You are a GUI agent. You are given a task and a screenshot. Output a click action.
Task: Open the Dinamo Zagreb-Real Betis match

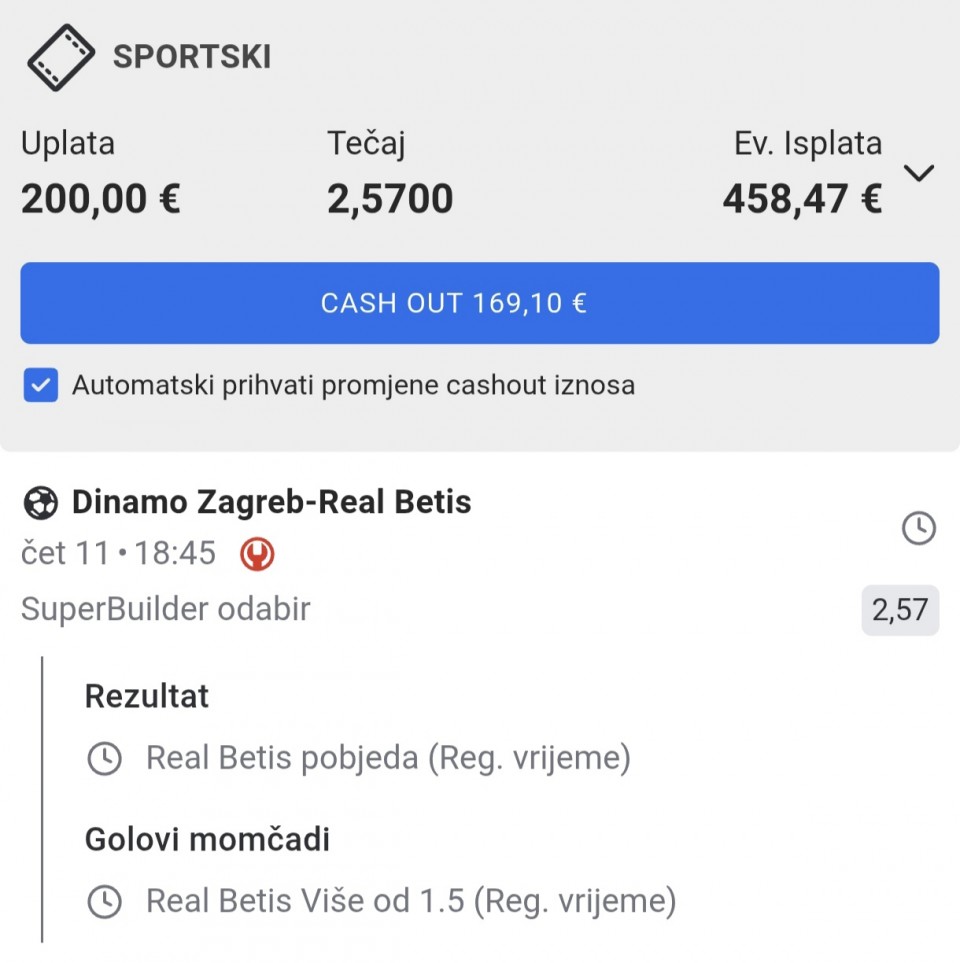point(271,502)
